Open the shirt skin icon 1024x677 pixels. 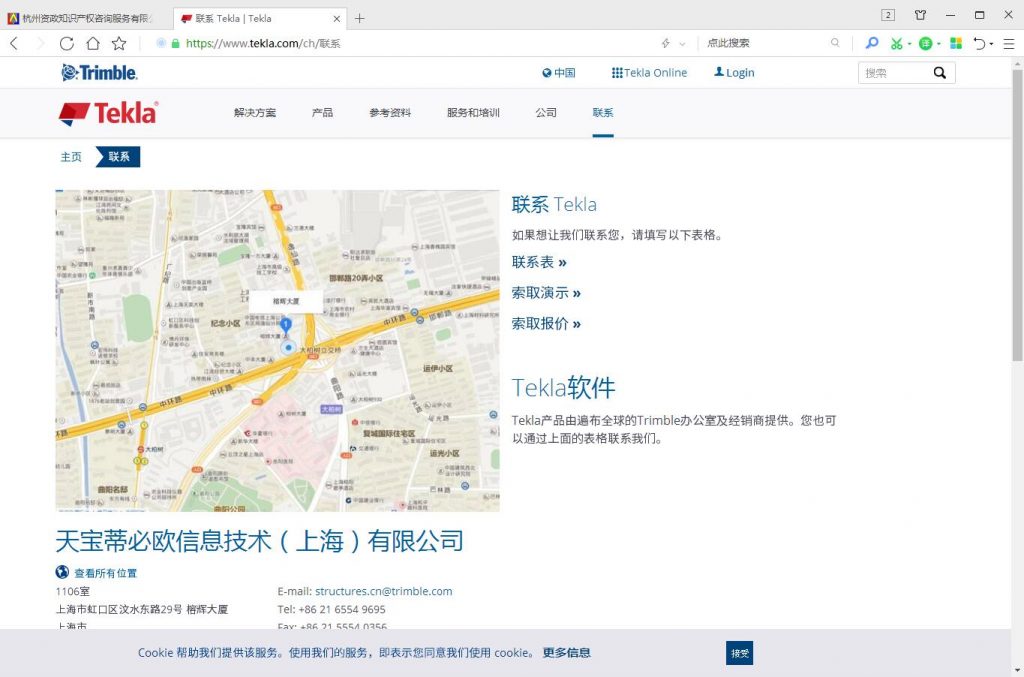[920, 15]
